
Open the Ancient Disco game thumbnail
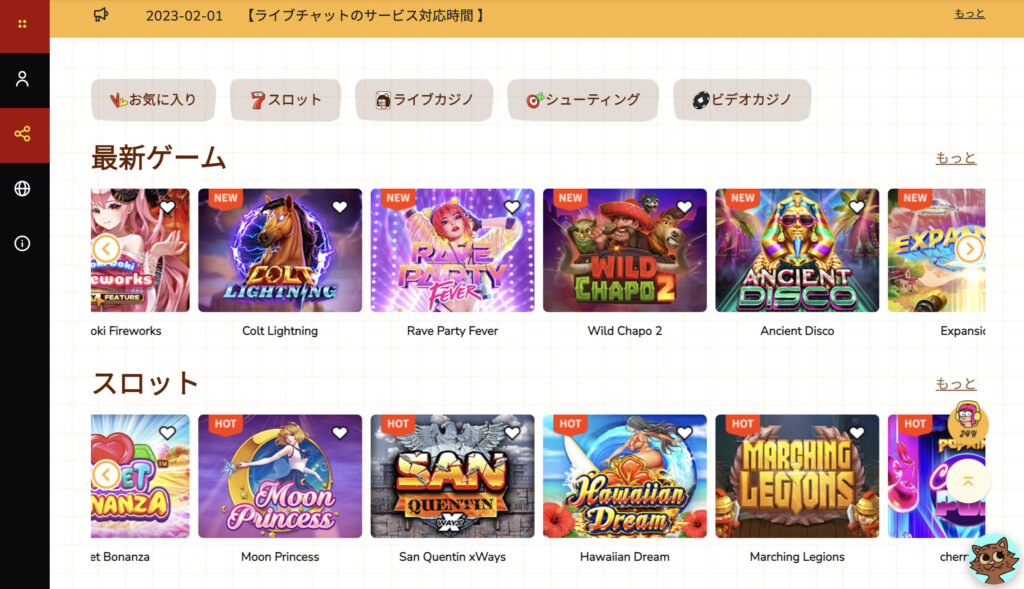point(797,250)
